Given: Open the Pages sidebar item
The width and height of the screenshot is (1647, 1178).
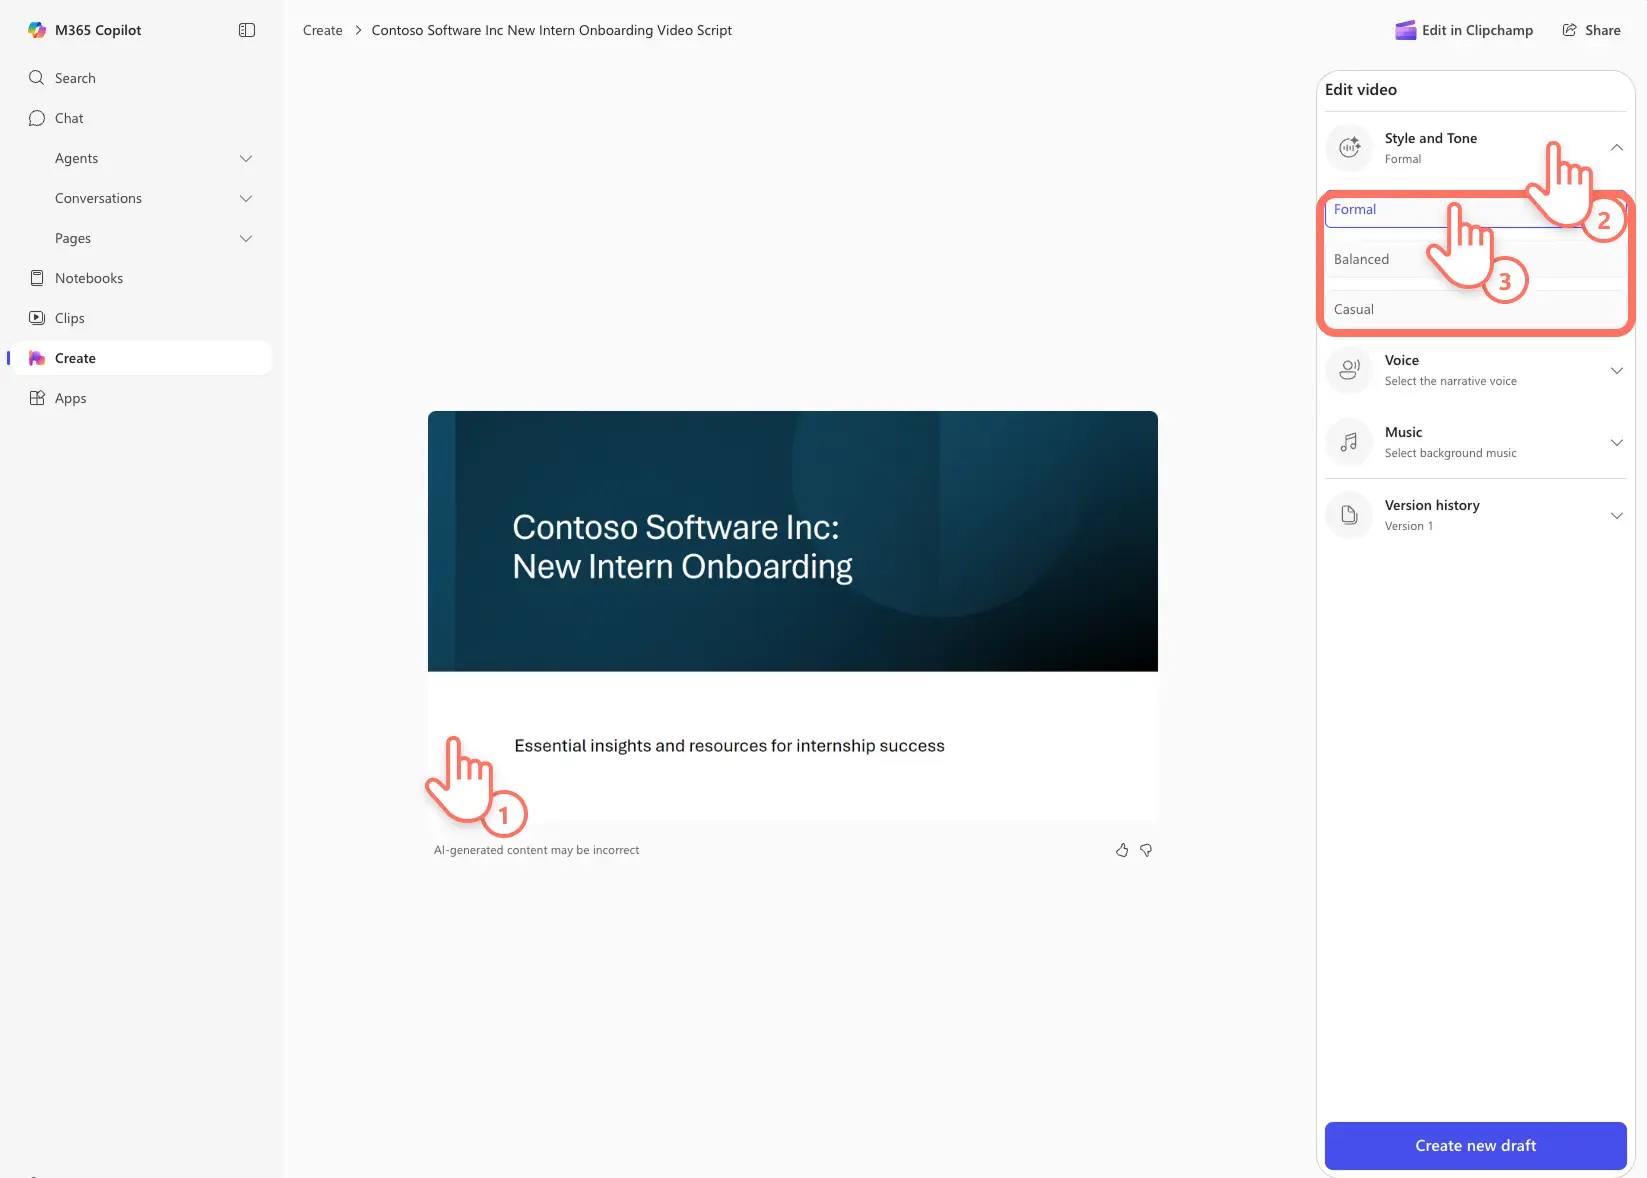Looking at the screenshot, I should coord(140,238).
